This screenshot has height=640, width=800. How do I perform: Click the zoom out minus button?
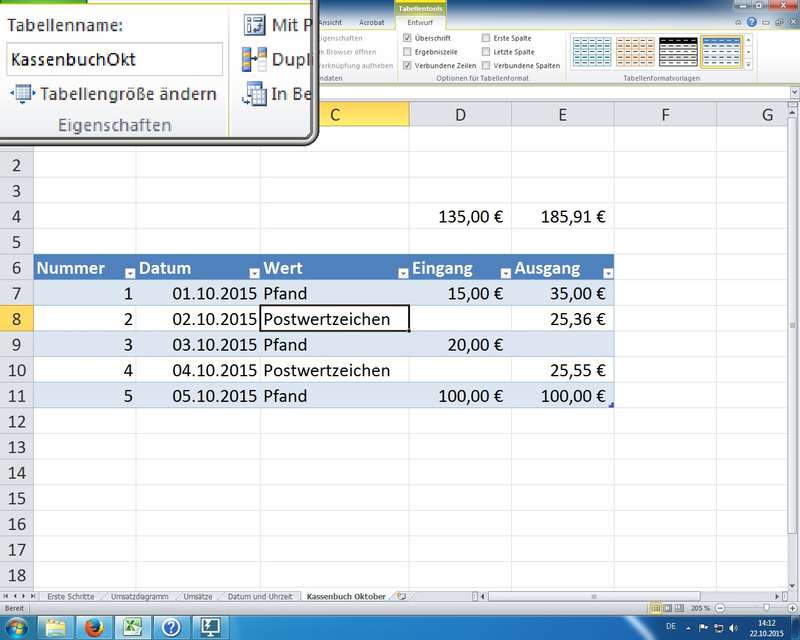pyautogui.click(x=720, y=608)
